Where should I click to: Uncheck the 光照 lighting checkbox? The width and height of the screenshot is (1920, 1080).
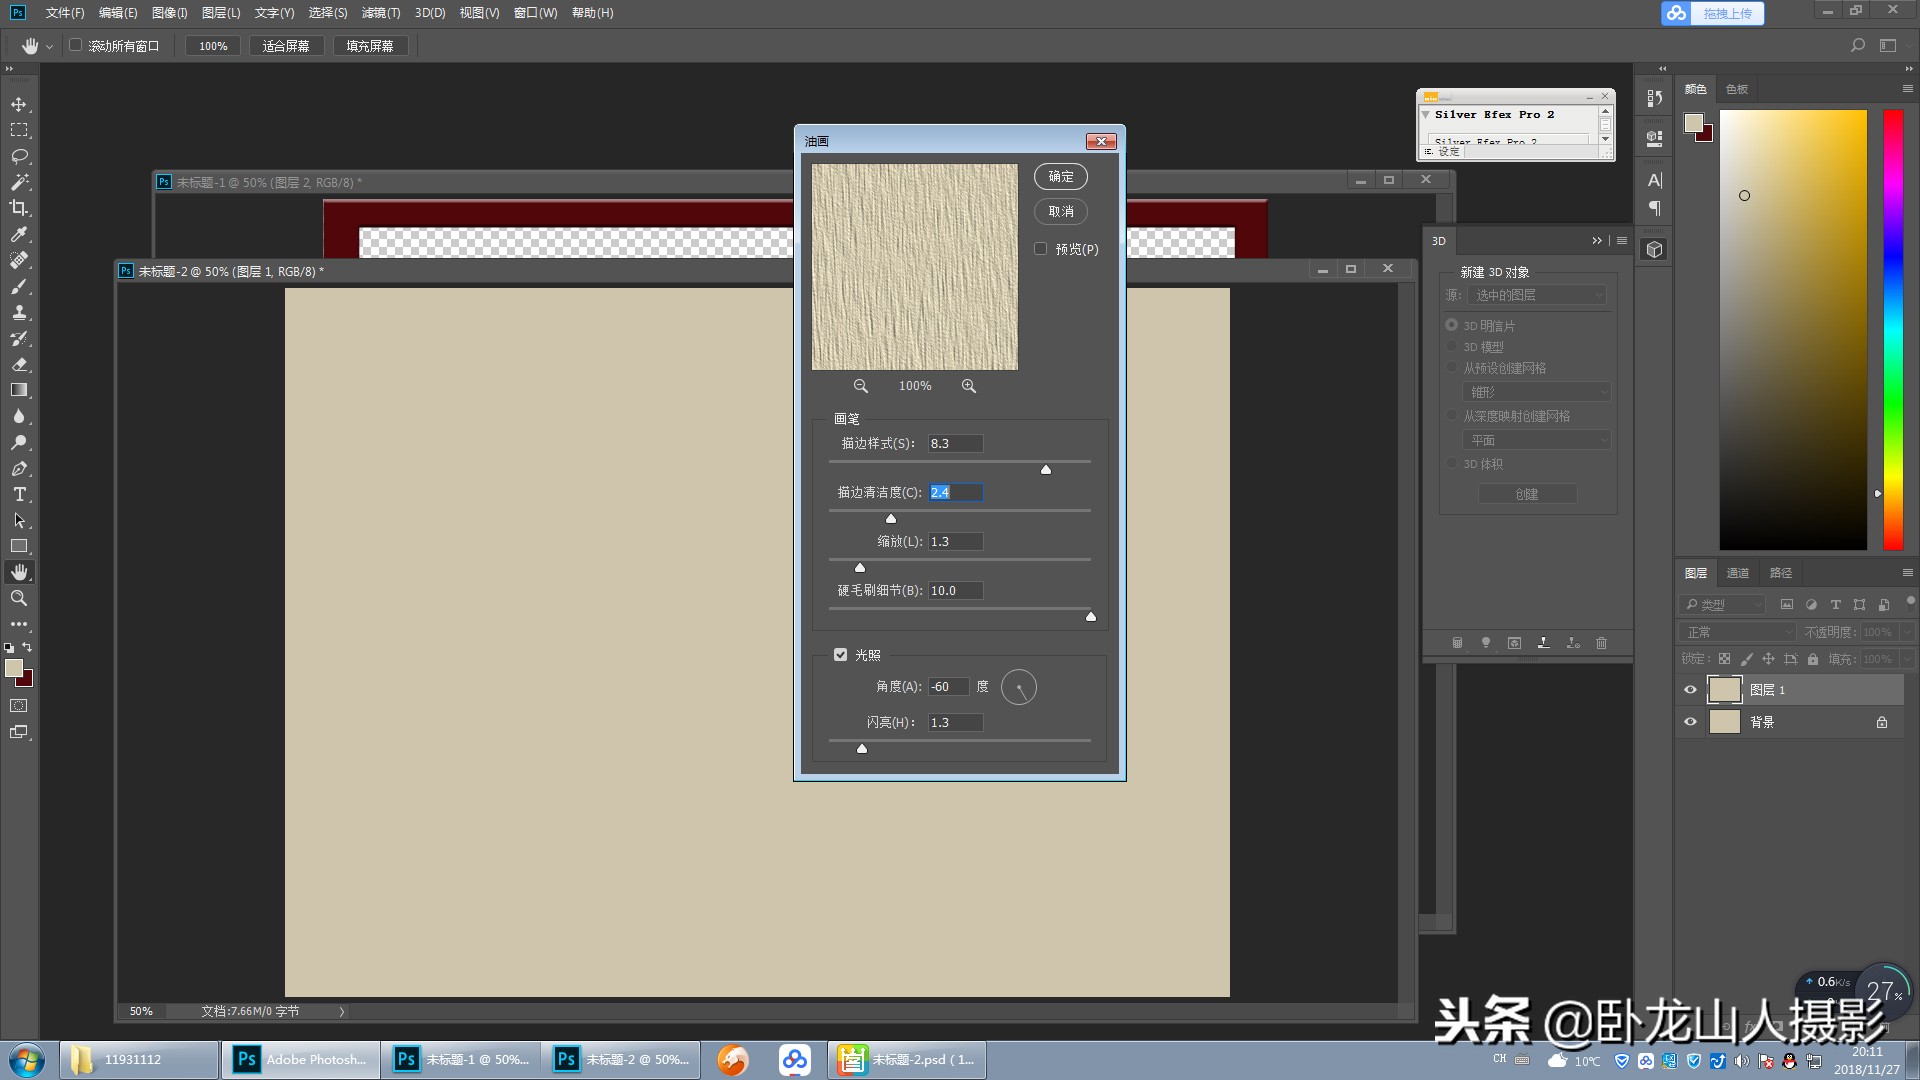841,655
